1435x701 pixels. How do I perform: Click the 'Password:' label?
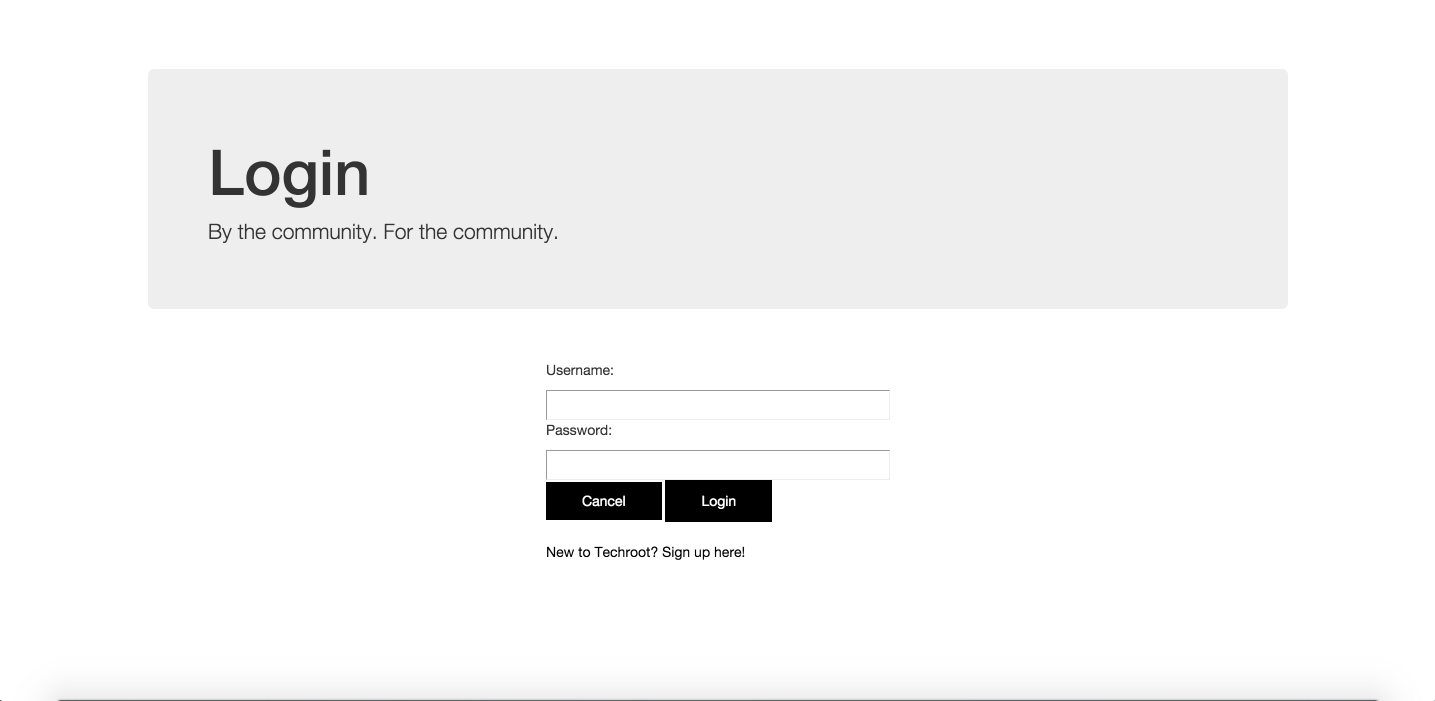(x=579, y=430)
